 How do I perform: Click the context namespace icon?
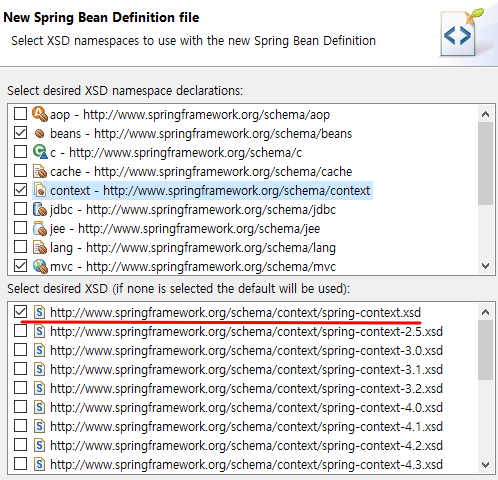click(x=40, y=190)
